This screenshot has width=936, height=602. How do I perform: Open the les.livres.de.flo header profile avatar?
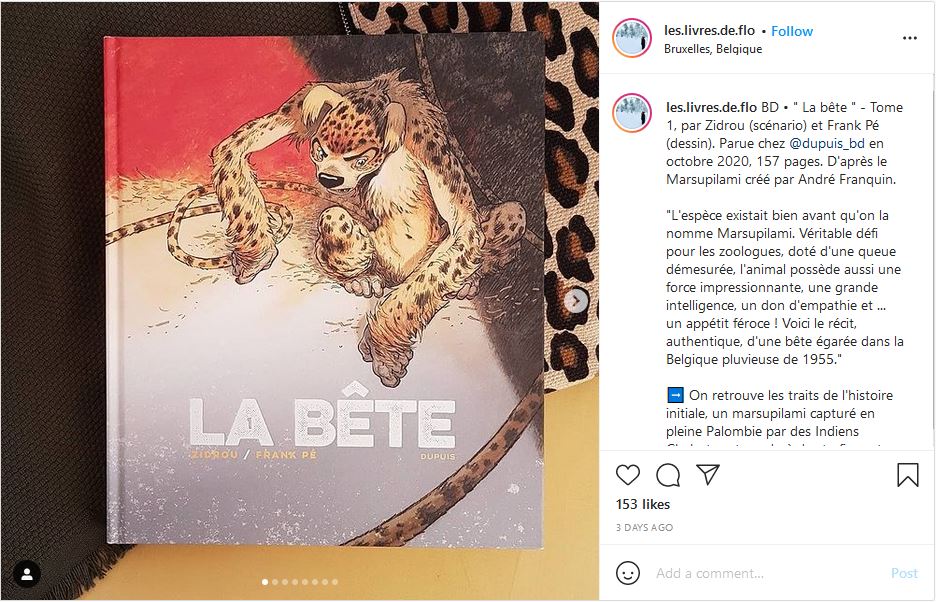pos(632,38)
